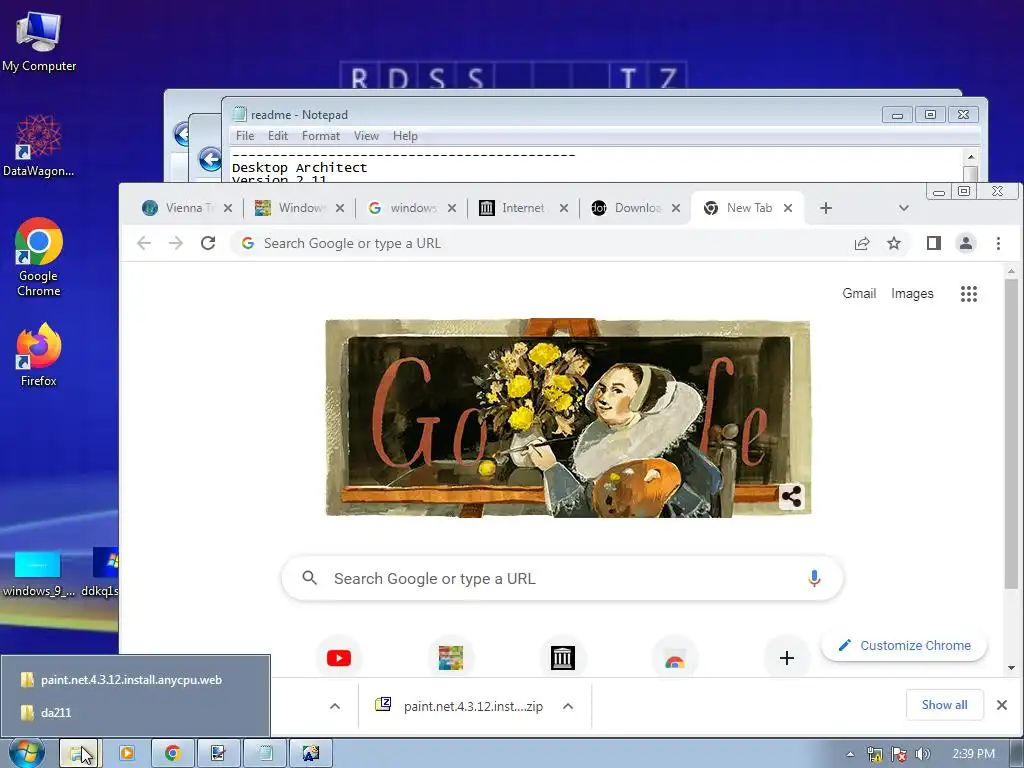Open the Chrome three-dot menu
1024x768 pixels.
998,243
